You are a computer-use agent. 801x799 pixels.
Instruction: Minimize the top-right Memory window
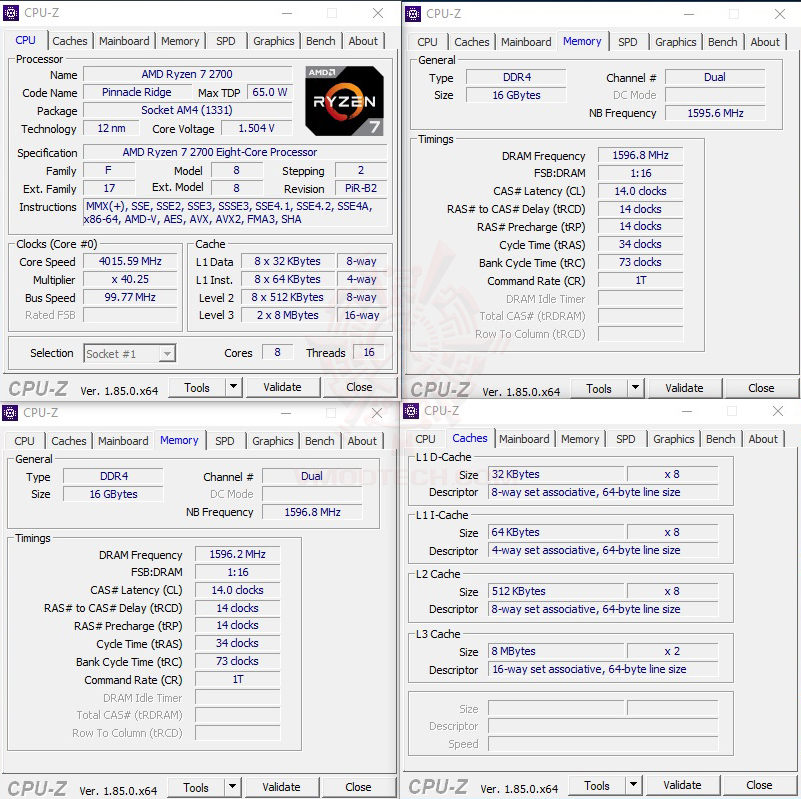[689, 14]
